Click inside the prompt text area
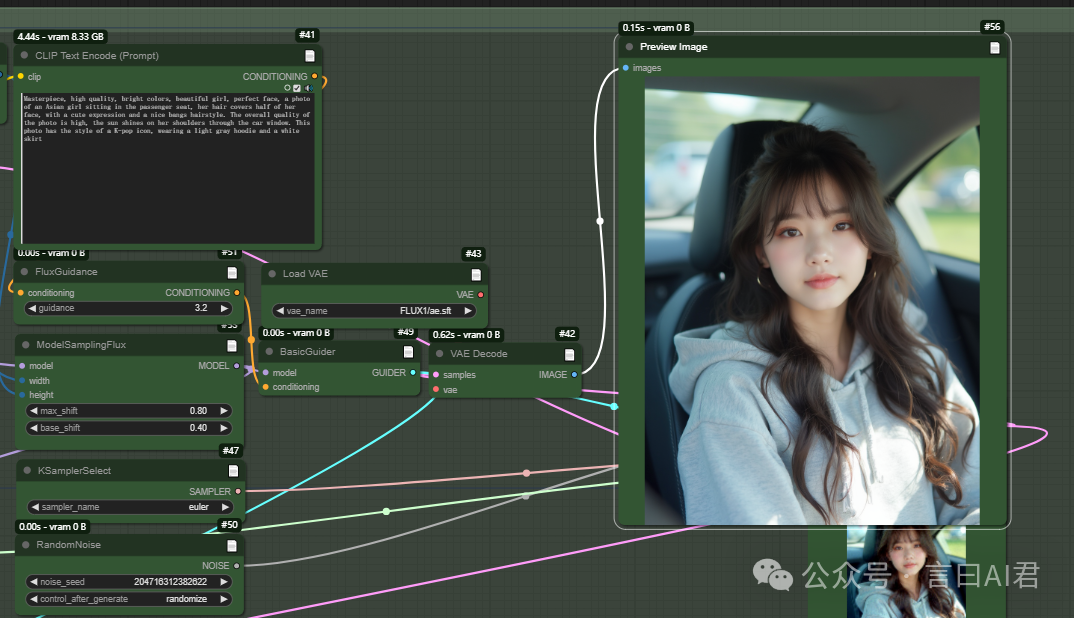 coord(168,168)
